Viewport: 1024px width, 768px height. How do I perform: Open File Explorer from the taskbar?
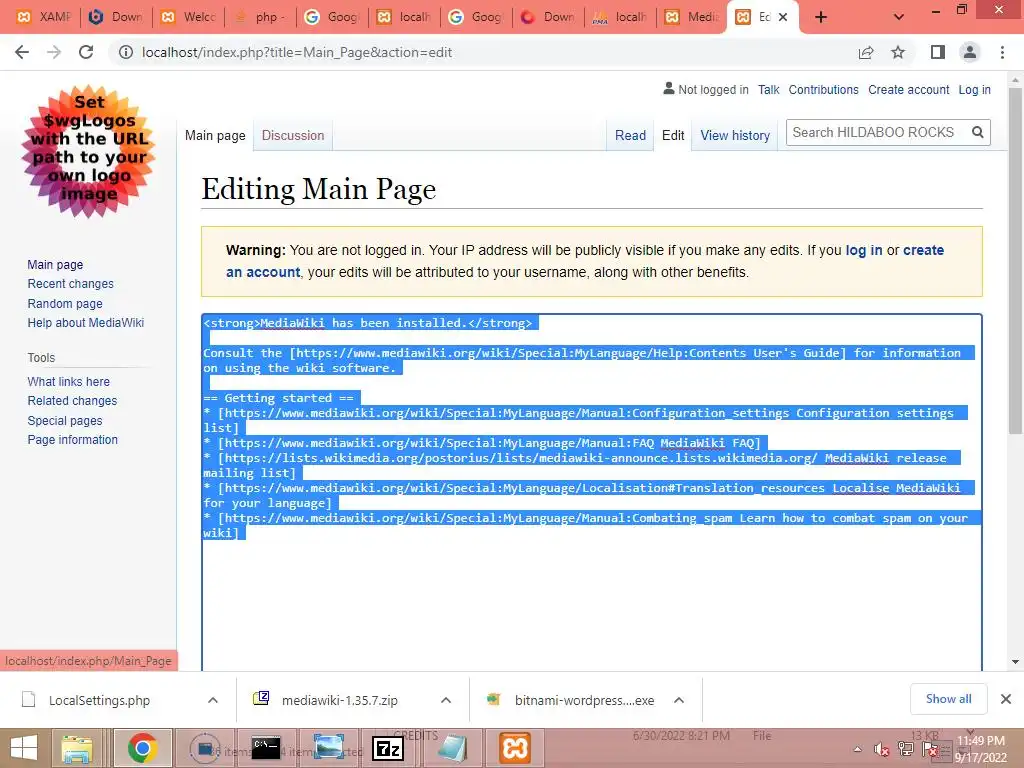76,748
